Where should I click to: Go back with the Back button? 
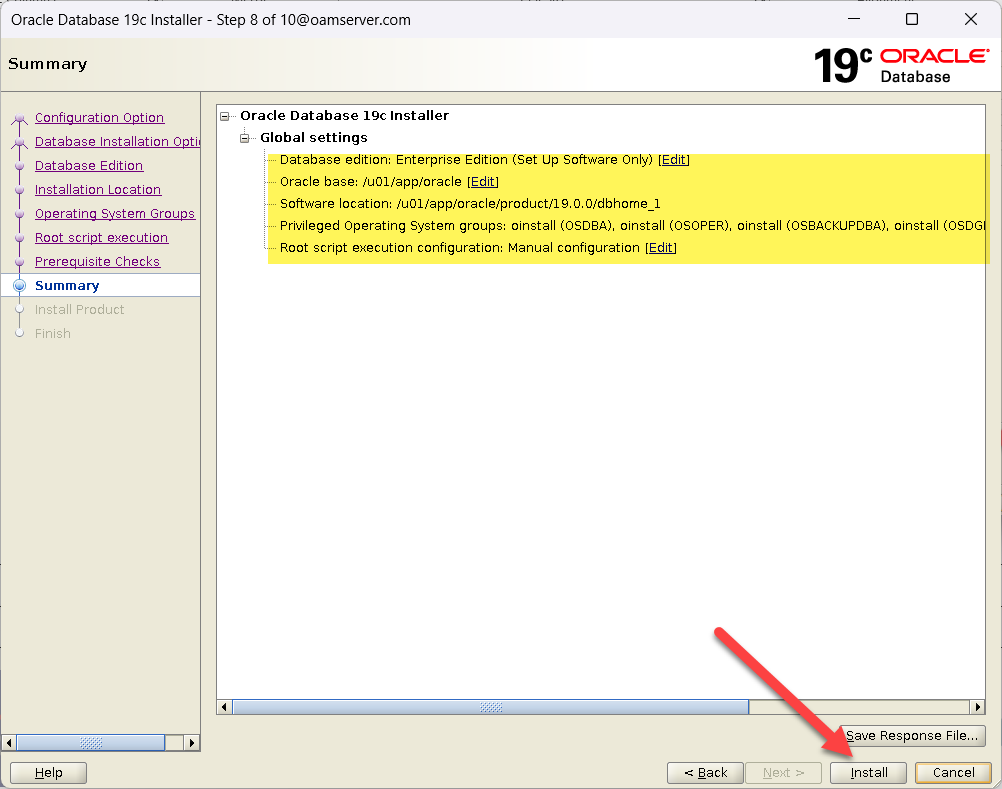click(705, 772)
